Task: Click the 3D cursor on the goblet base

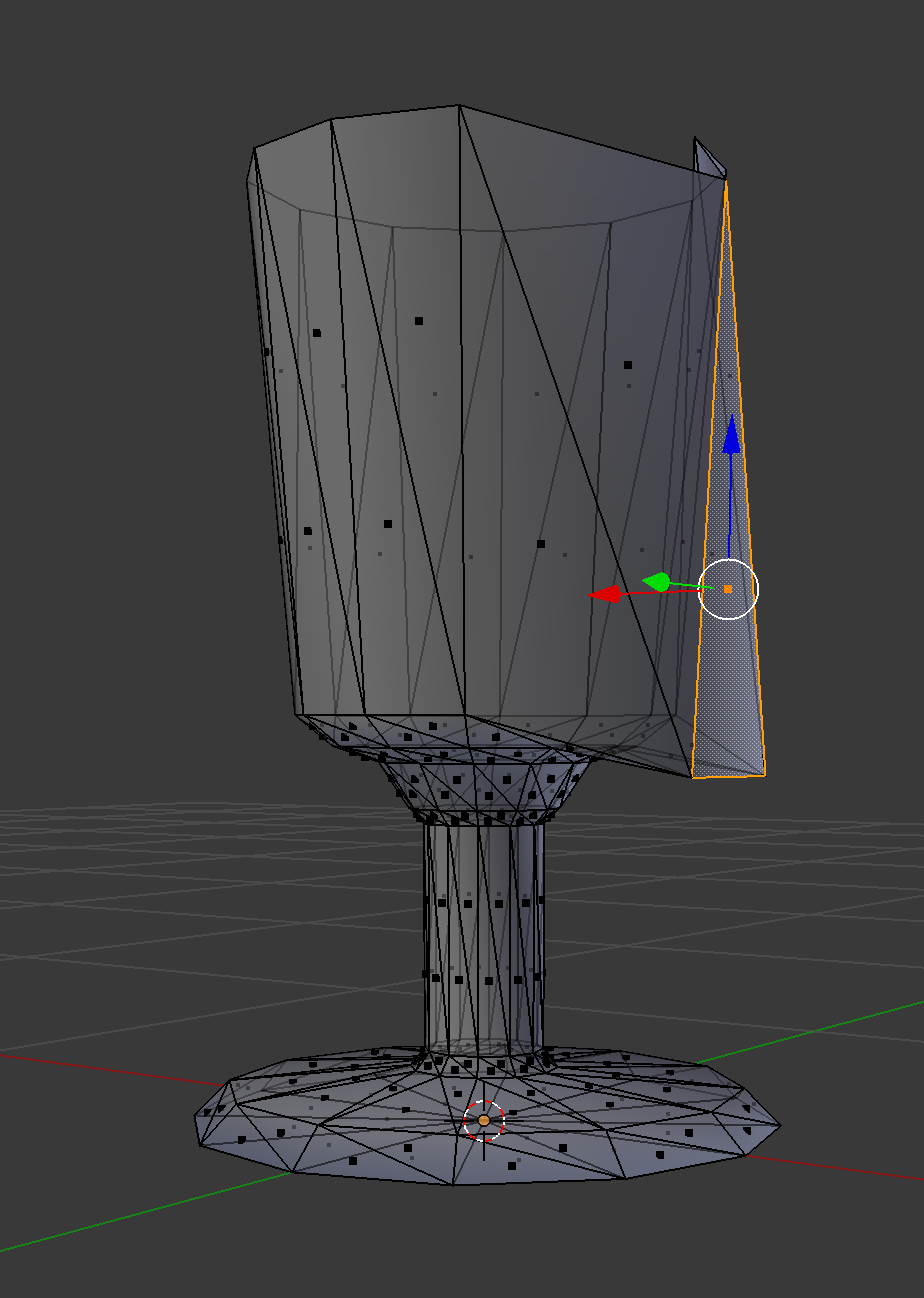Action: pyautogui.click(x=484, y=1121)
